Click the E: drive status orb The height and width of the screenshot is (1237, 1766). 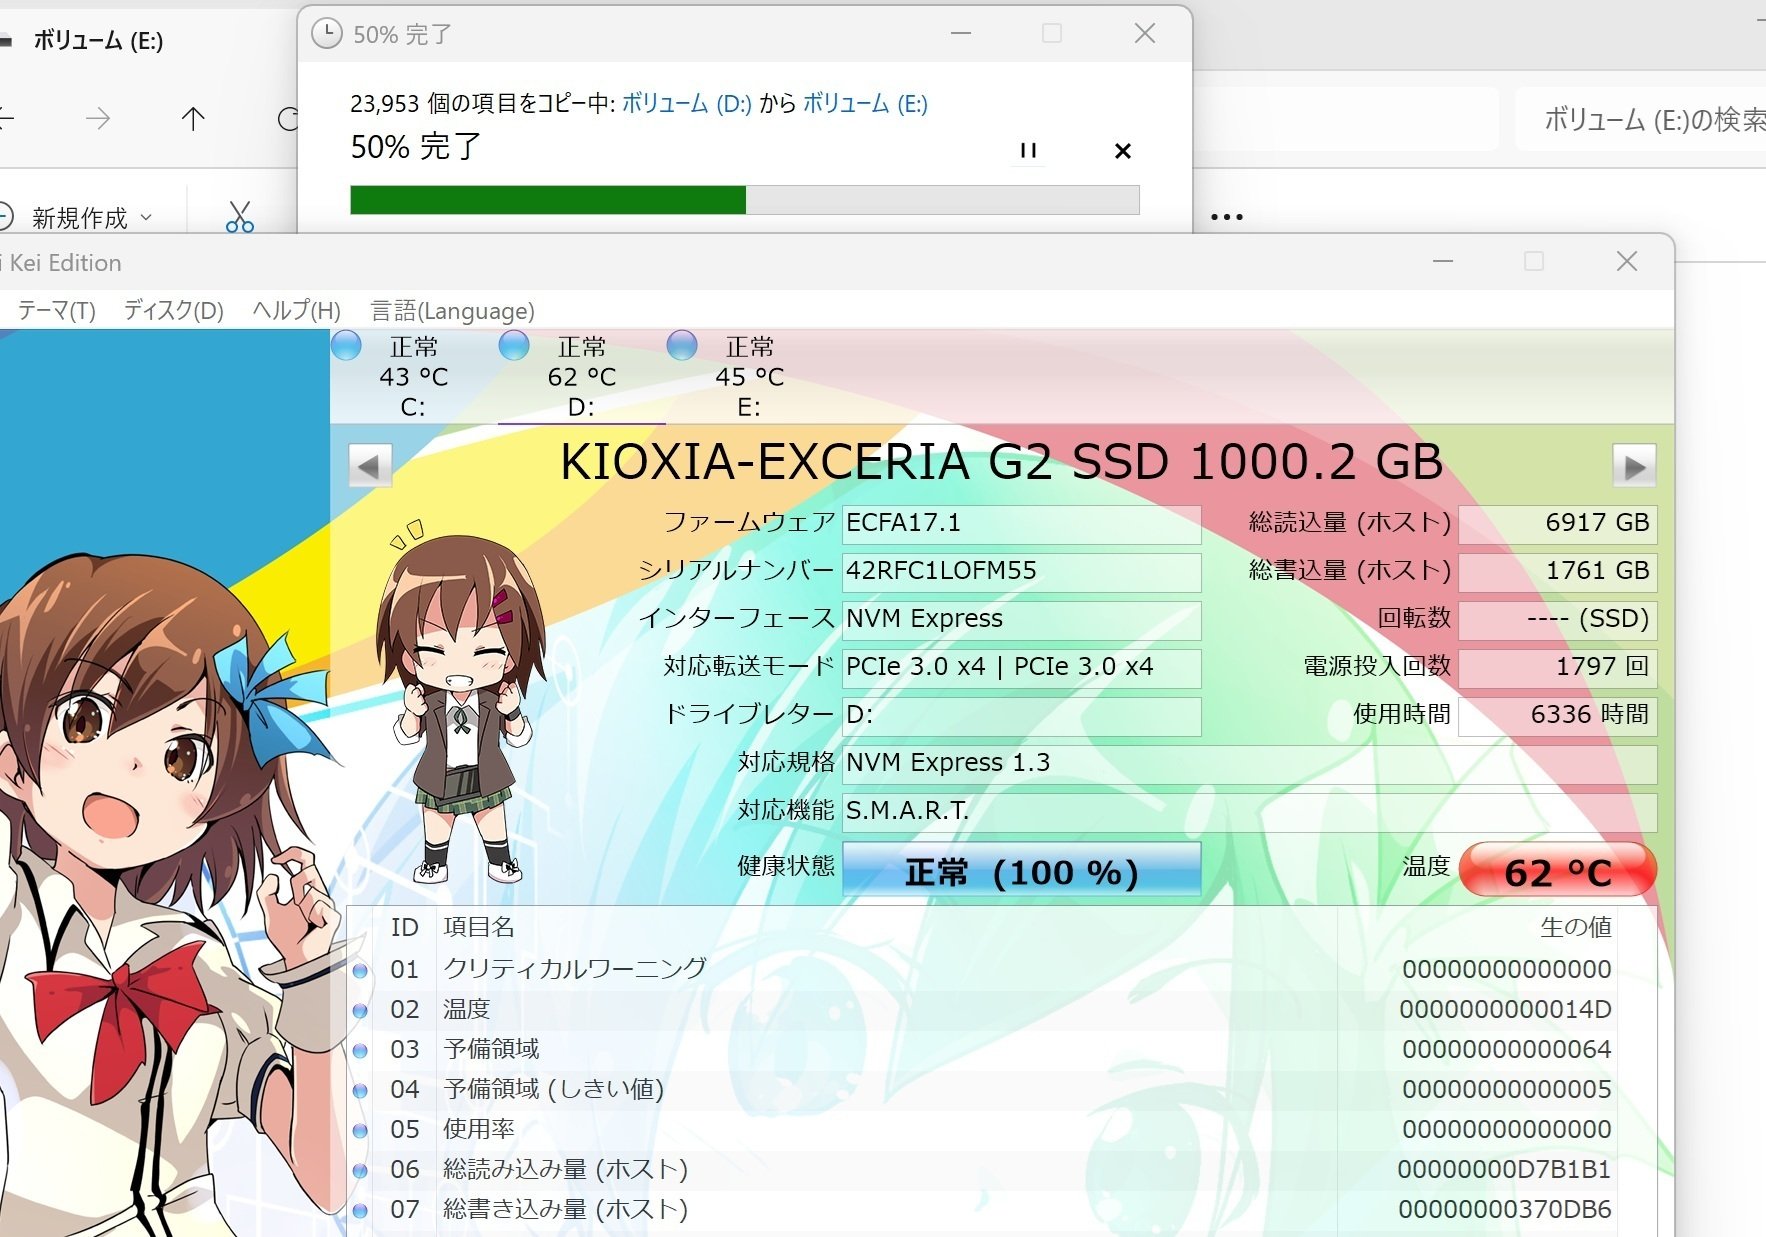point(682,345)
